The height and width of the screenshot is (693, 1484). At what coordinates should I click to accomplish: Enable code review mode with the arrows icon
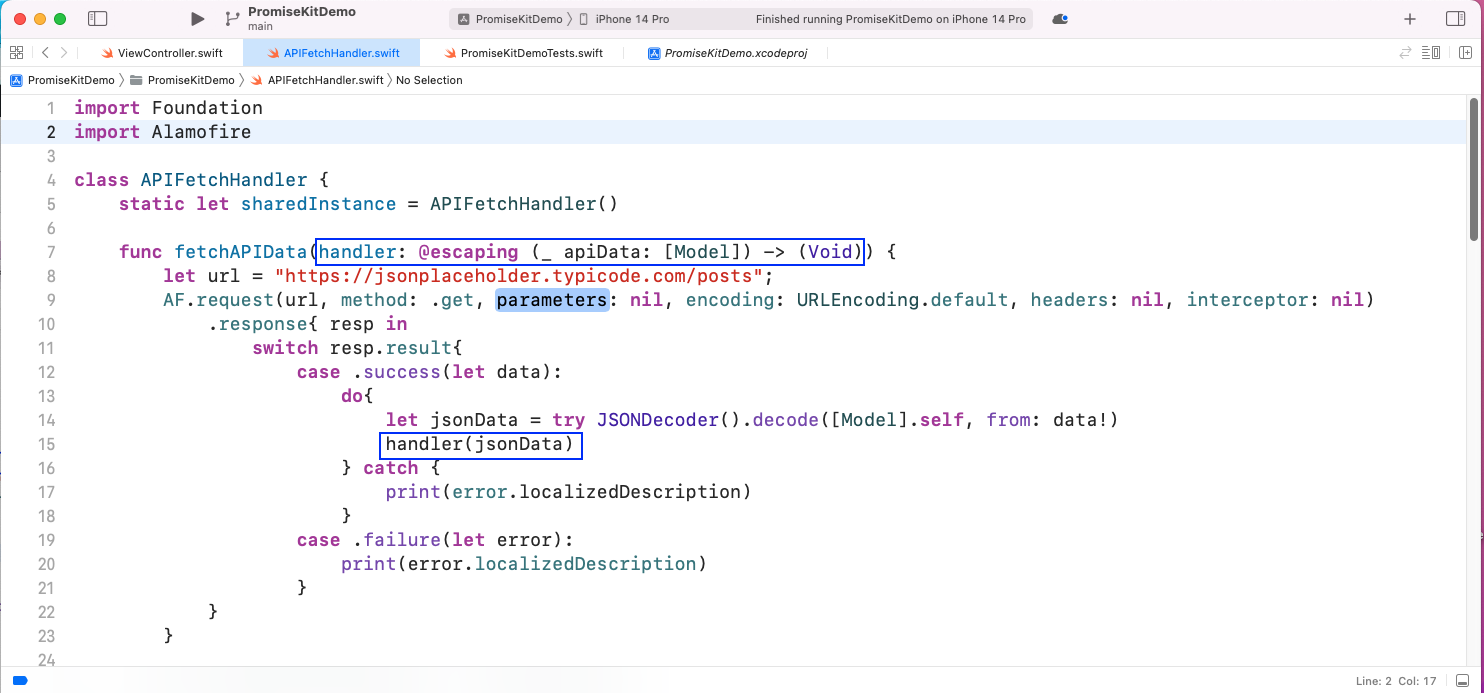coord(1403,52)
